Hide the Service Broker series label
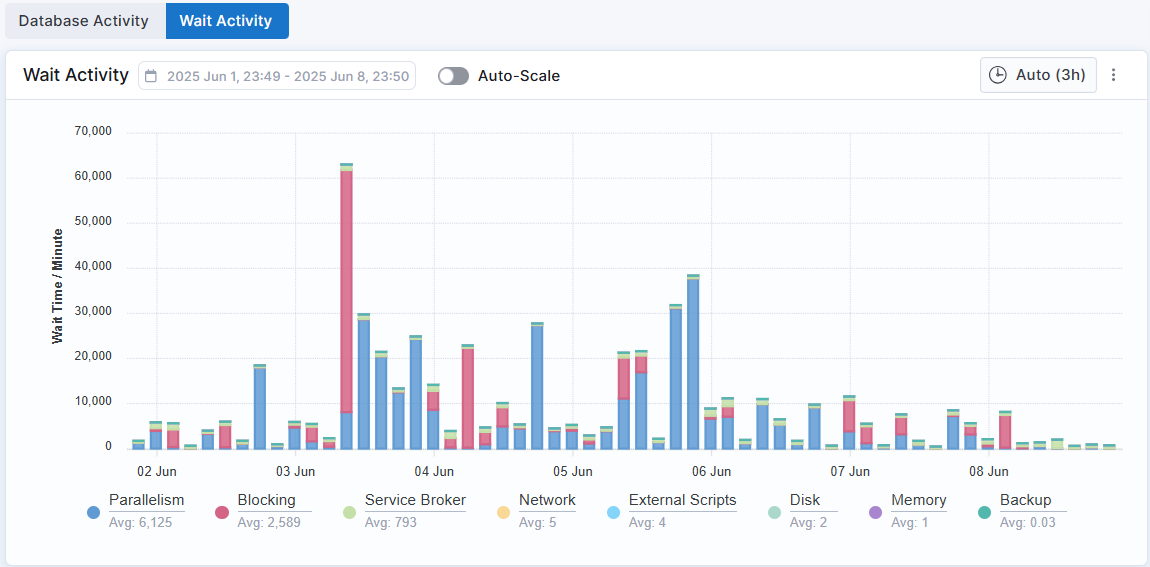The image size is (1150, 567). pyautogui.click(x=415, y=500)
